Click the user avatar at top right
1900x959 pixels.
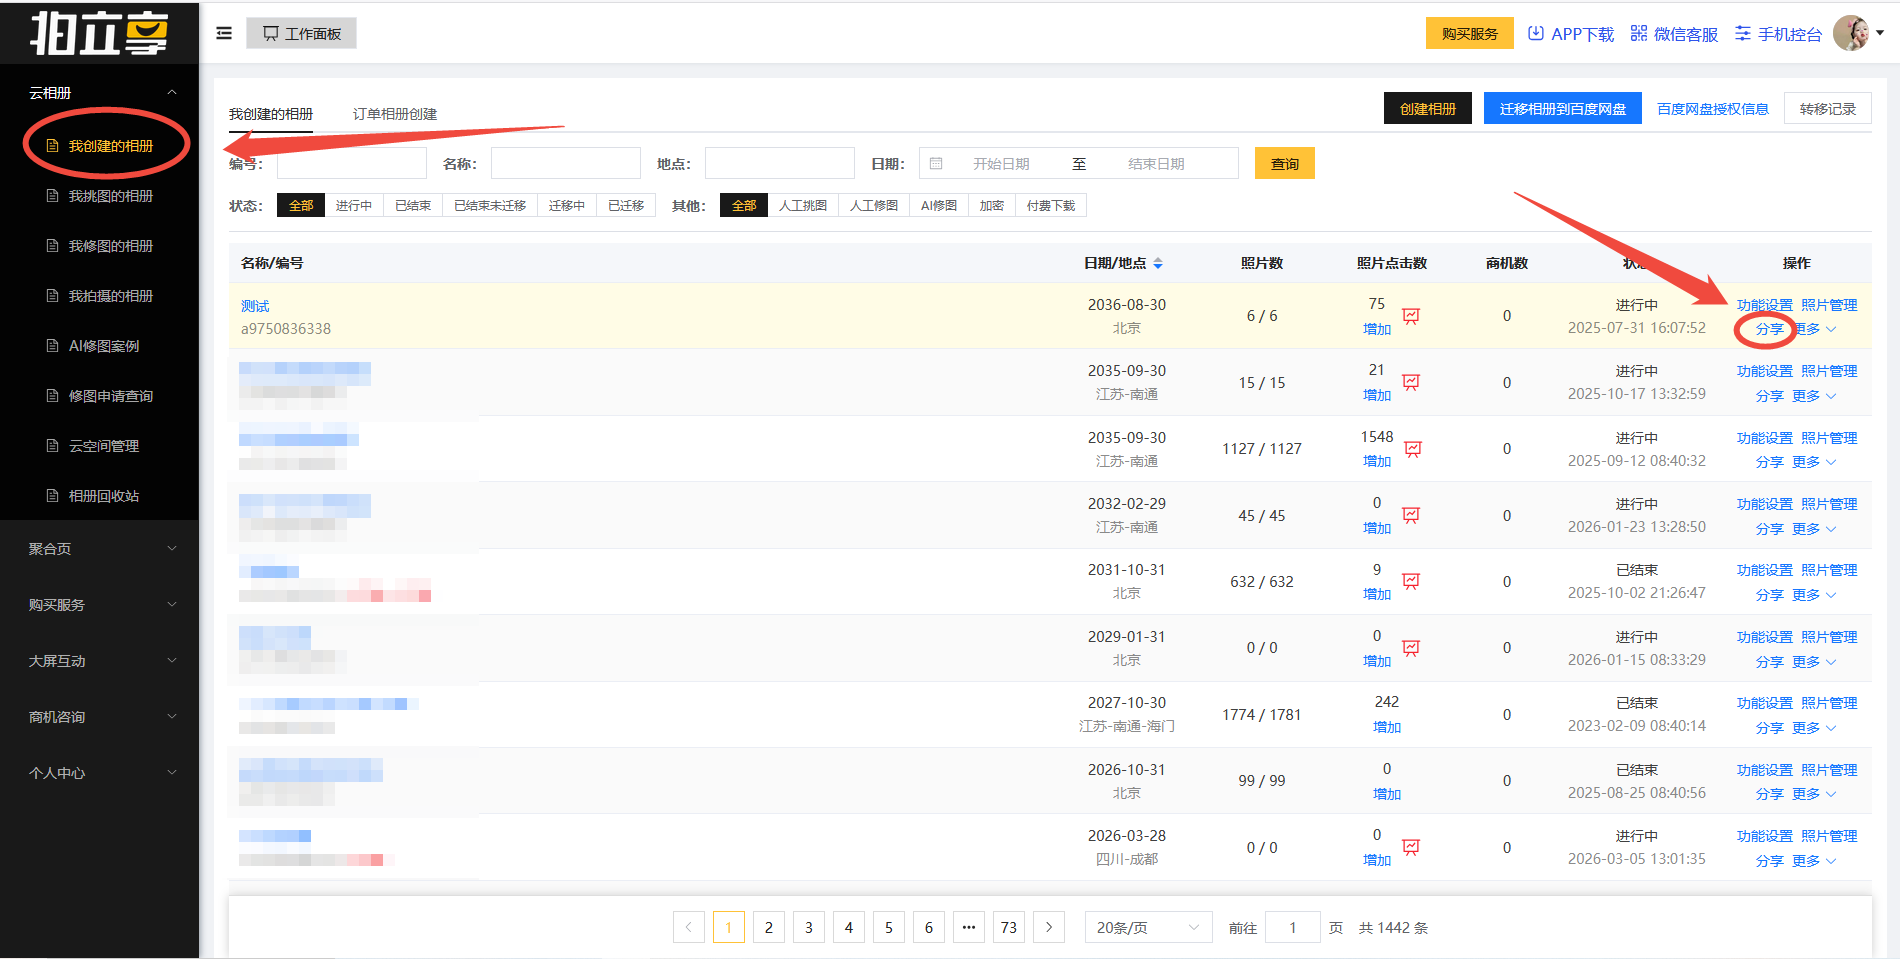(x=1851, y=33)
